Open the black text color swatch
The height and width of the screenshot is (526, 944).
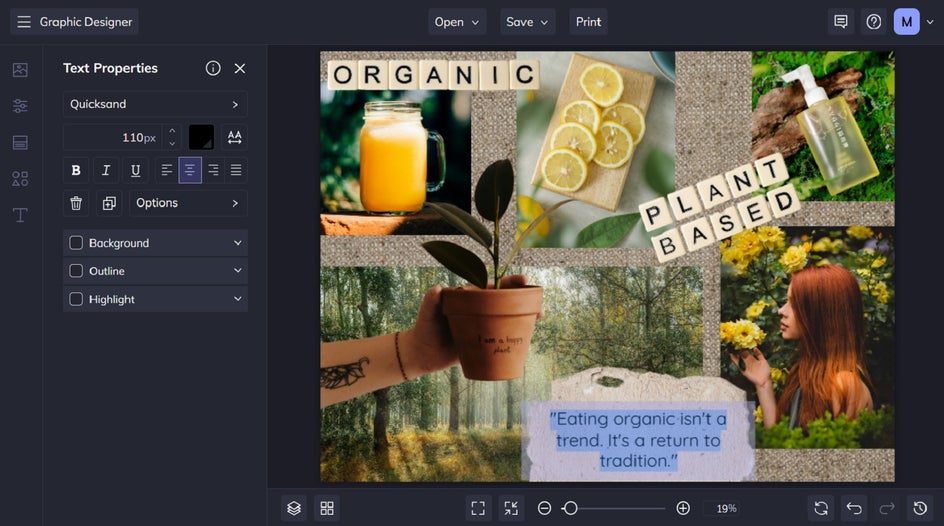pos(201,137)
